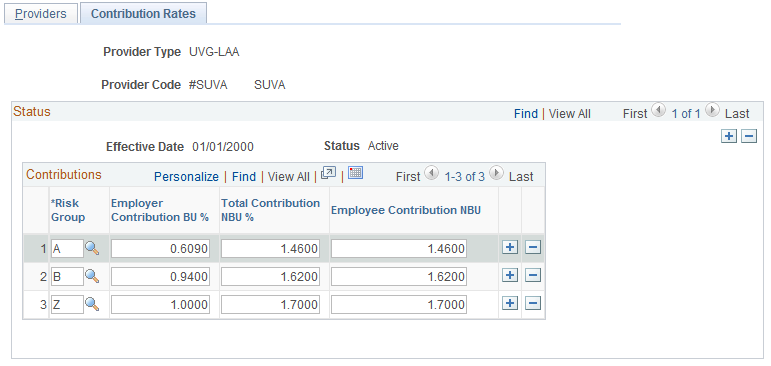The width and height of the screenshot is (771, 366).
Task: Sort by Employer Contribution BU % header
Action: (x=160, y=210)
